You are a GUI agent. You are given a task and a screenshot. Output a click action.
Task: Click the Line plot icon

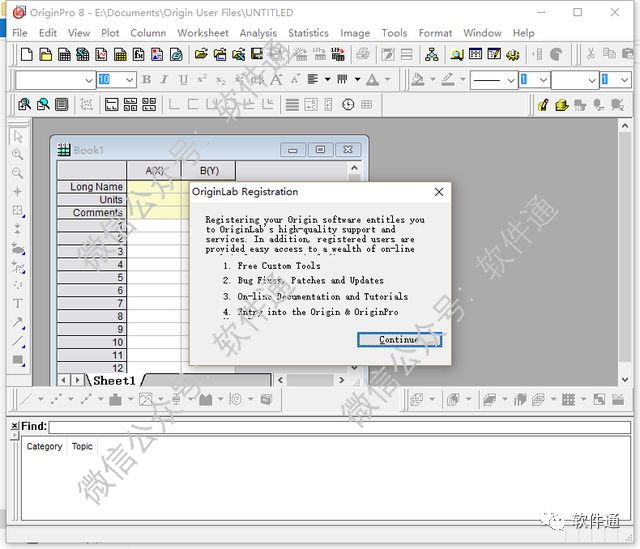coord(27,399)
